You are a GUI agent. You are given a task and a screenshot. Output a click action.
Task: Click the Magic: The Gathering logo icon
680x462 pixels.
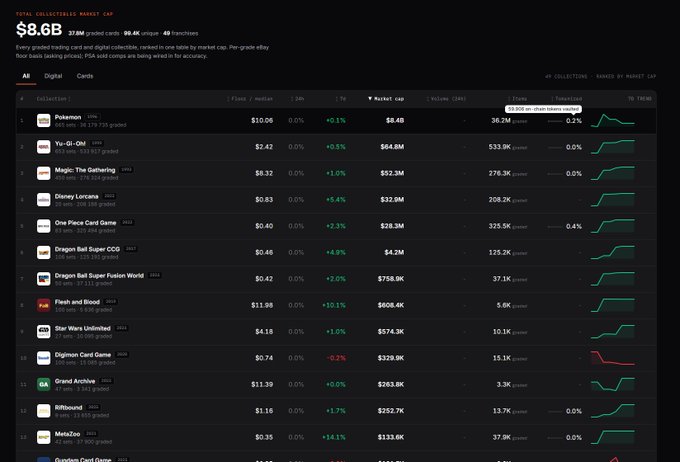[43, 173]
